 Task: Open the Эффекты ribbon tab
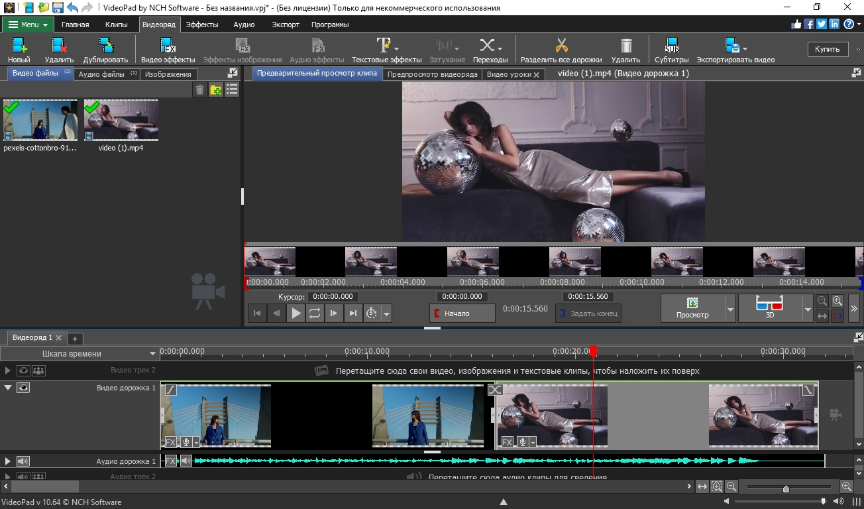click(x=202, y=24)
